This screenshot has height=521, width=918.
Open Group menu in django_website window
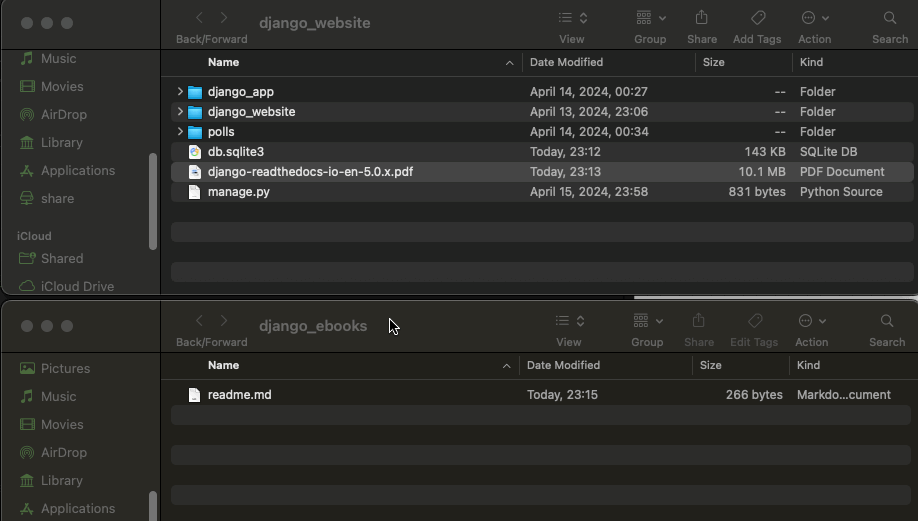[650, 18]
